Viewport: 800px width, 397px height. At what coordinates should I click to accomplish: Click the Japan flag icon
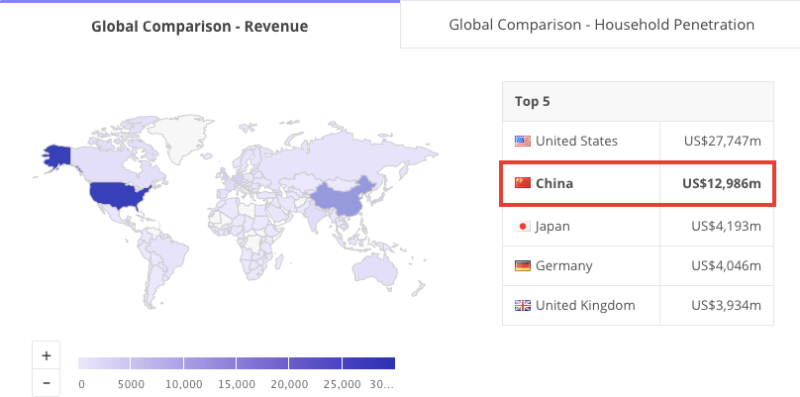tap(522, 226)
